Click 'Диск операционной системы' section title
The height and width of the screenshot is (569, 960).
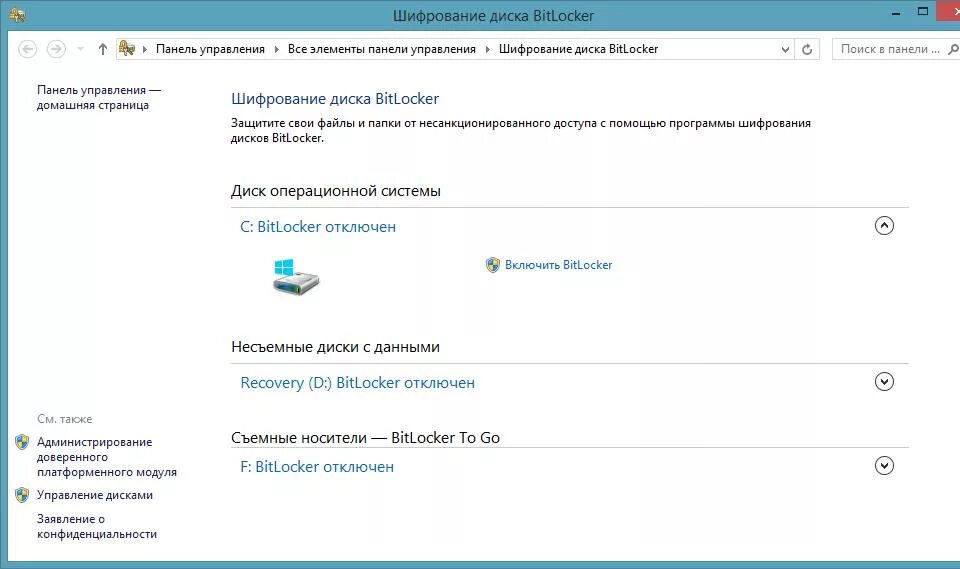(336, 191)
